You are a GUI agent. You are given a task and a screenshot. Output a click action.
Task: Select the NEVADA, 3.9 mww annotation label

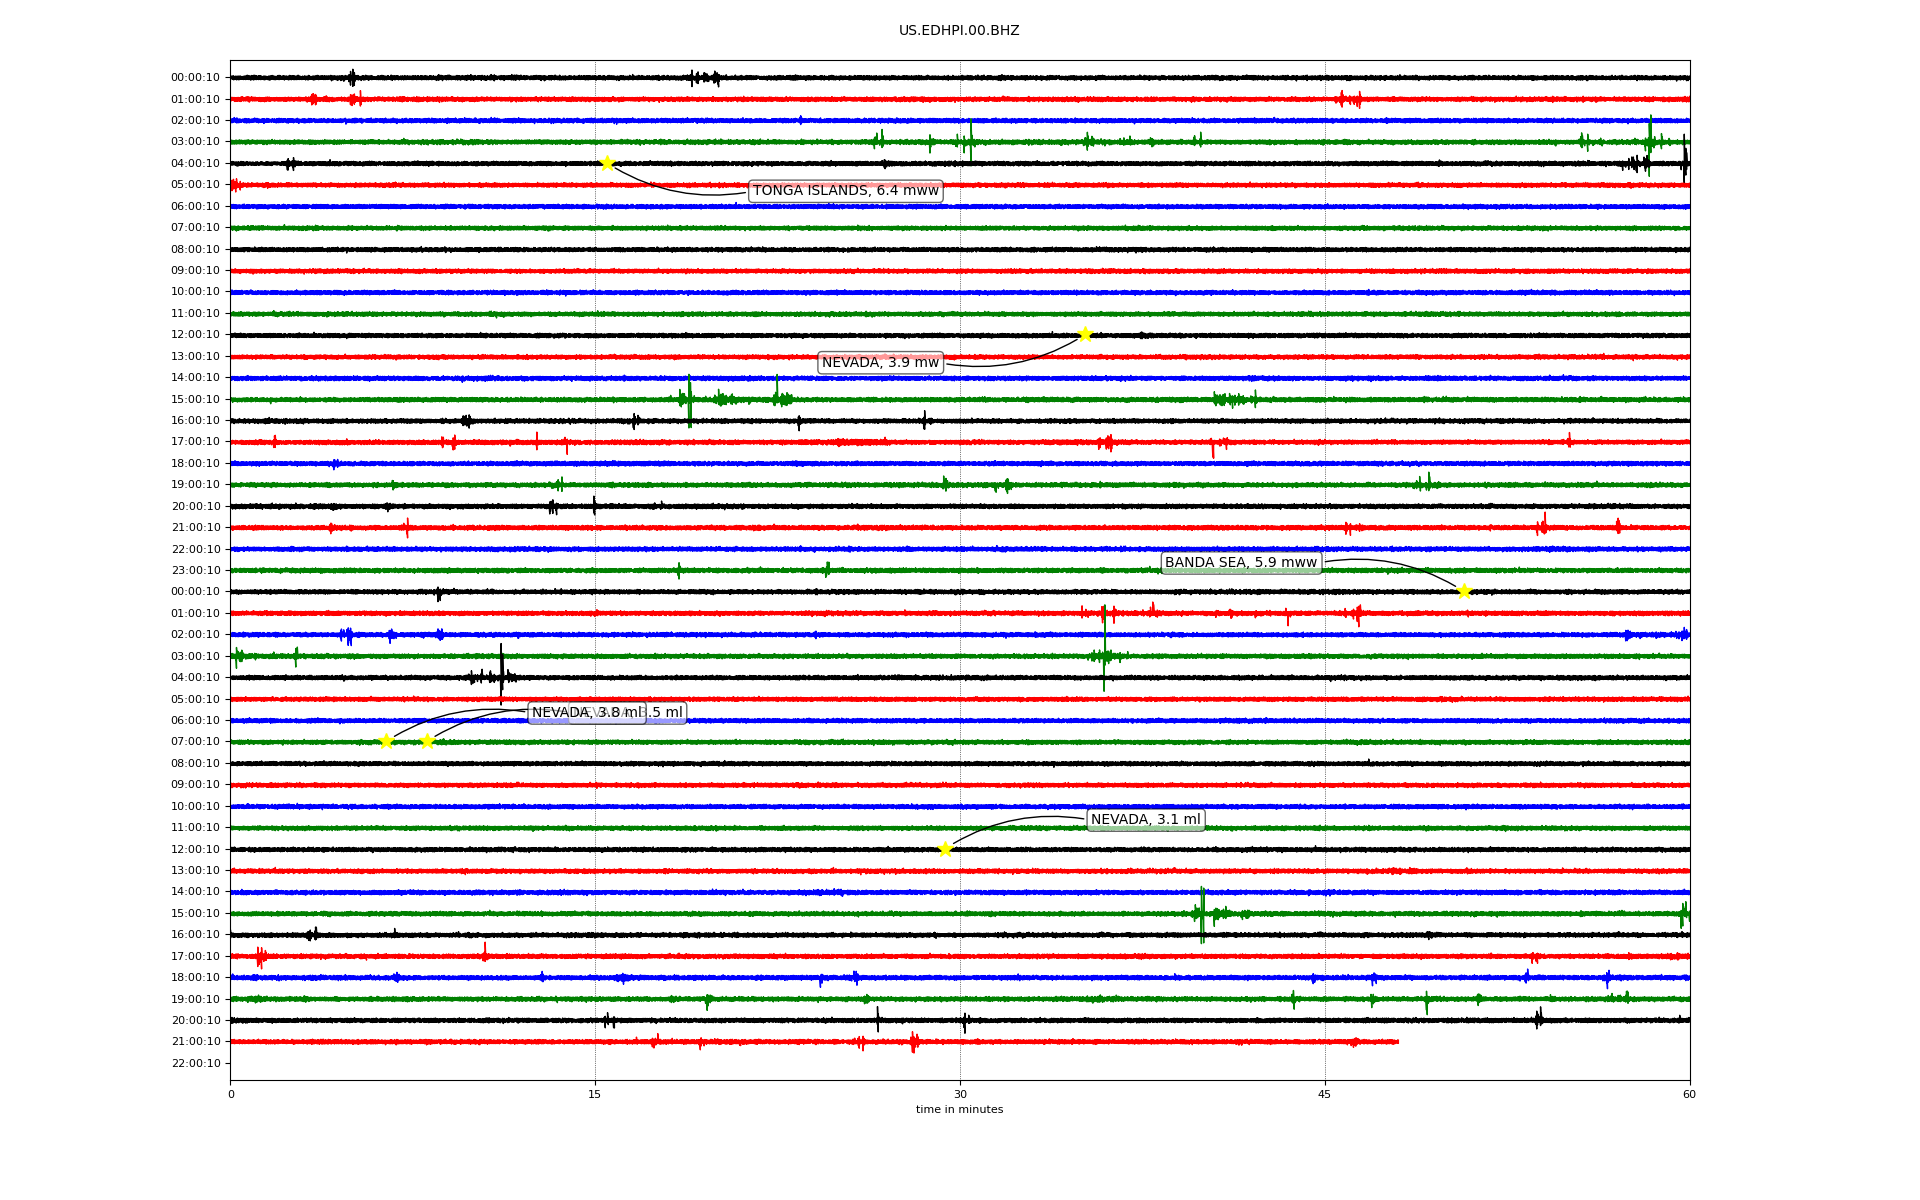click(x=880, y=362)
